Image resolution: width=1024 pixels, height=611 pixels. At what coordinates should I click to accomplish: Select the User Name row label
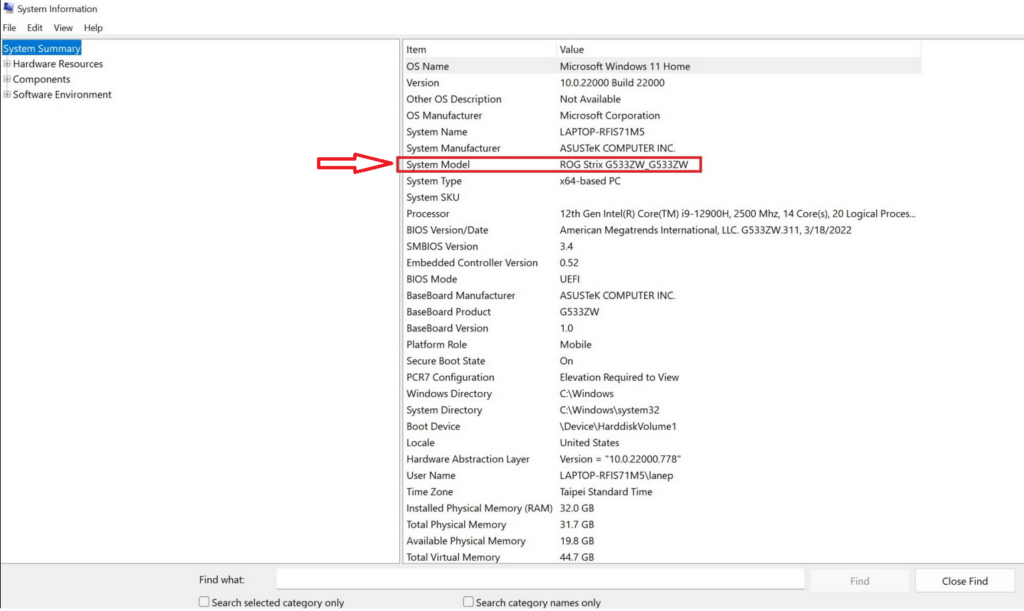[431, 475]
